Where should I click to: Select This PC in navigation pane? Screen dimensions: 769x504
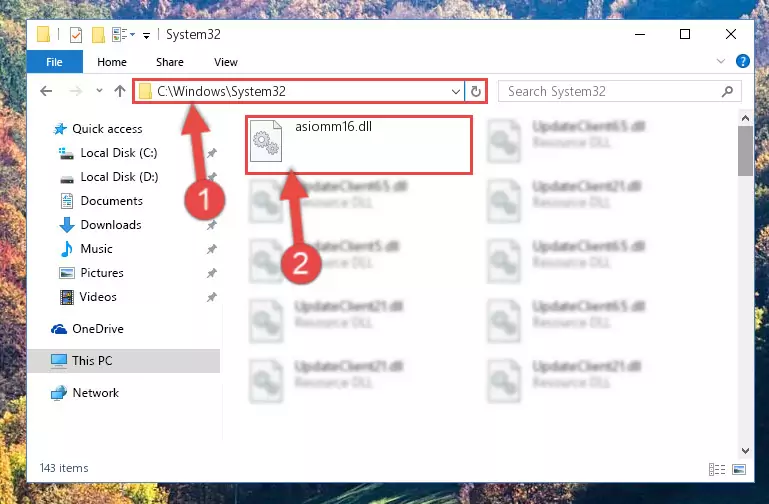[x=124, y=361]
